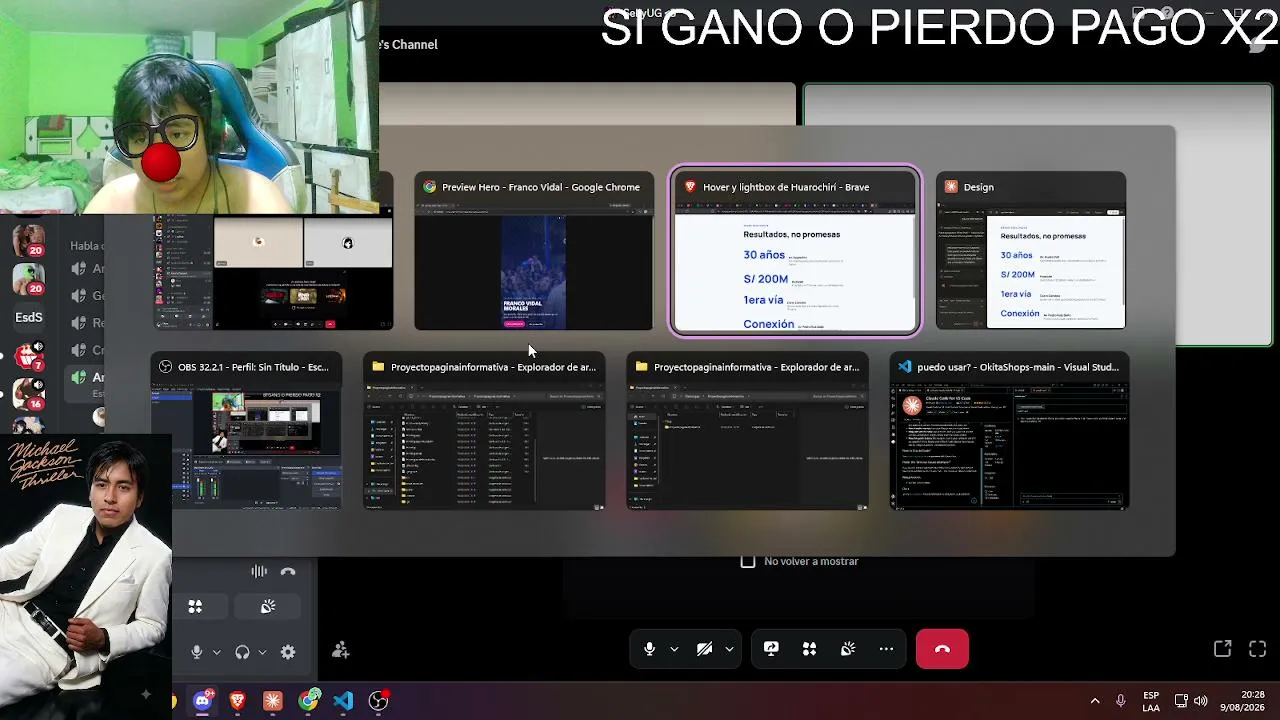This screenshot has height=720, width=1280.
Task: Open microphone options arrow in call controls
Action: tap(674, 649)
